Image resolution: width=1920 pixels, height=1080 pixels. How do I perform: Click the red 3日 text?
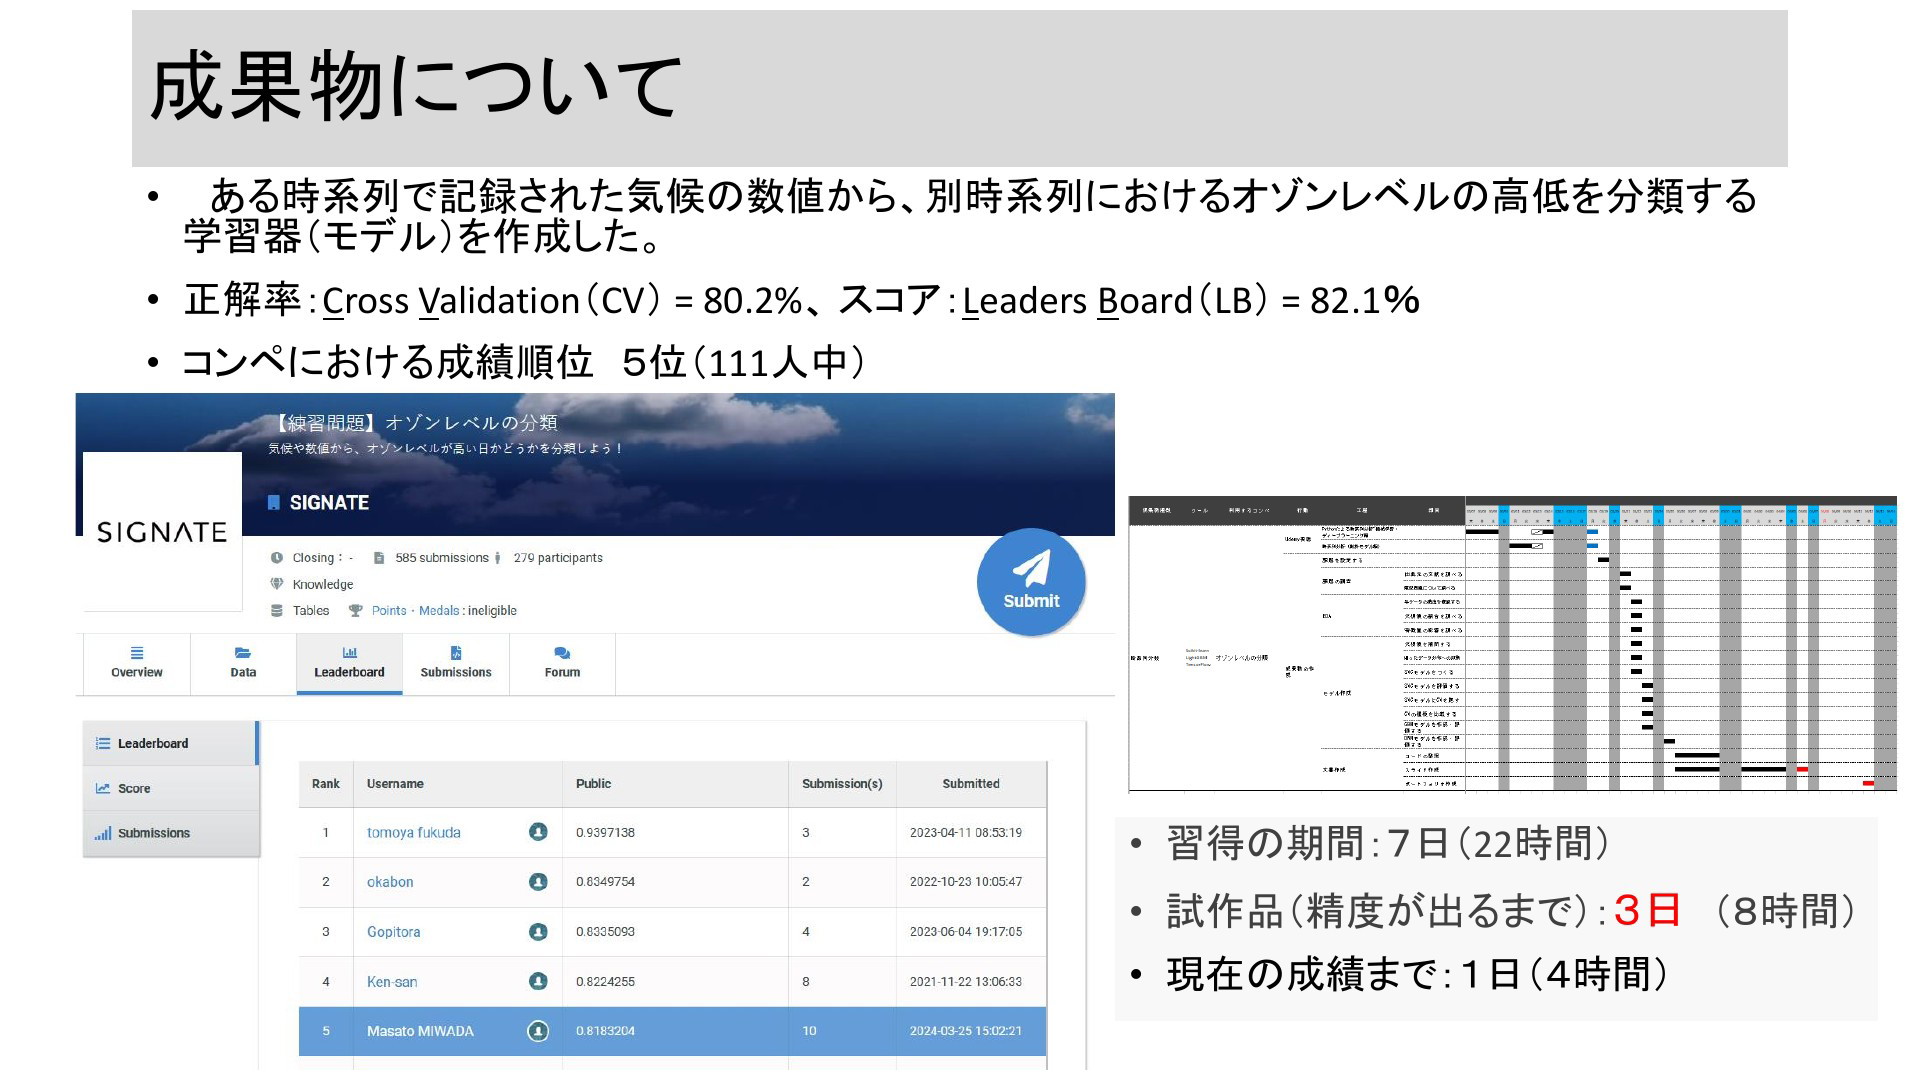click(x=1647, y=911)
